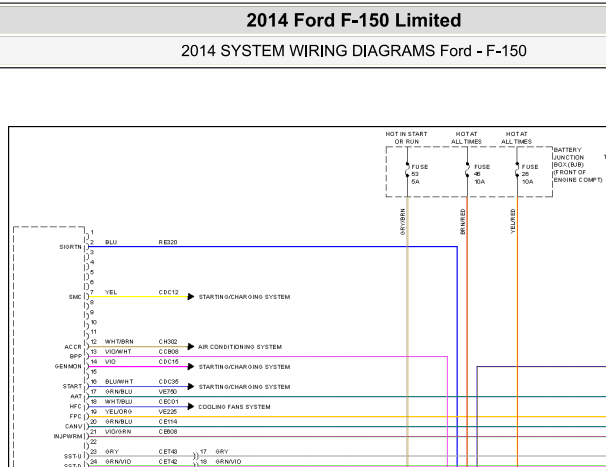The height and width of the screenshot is (467, 606).
Task: Click circuit code 'CH302'
Action: coord(168,342)
